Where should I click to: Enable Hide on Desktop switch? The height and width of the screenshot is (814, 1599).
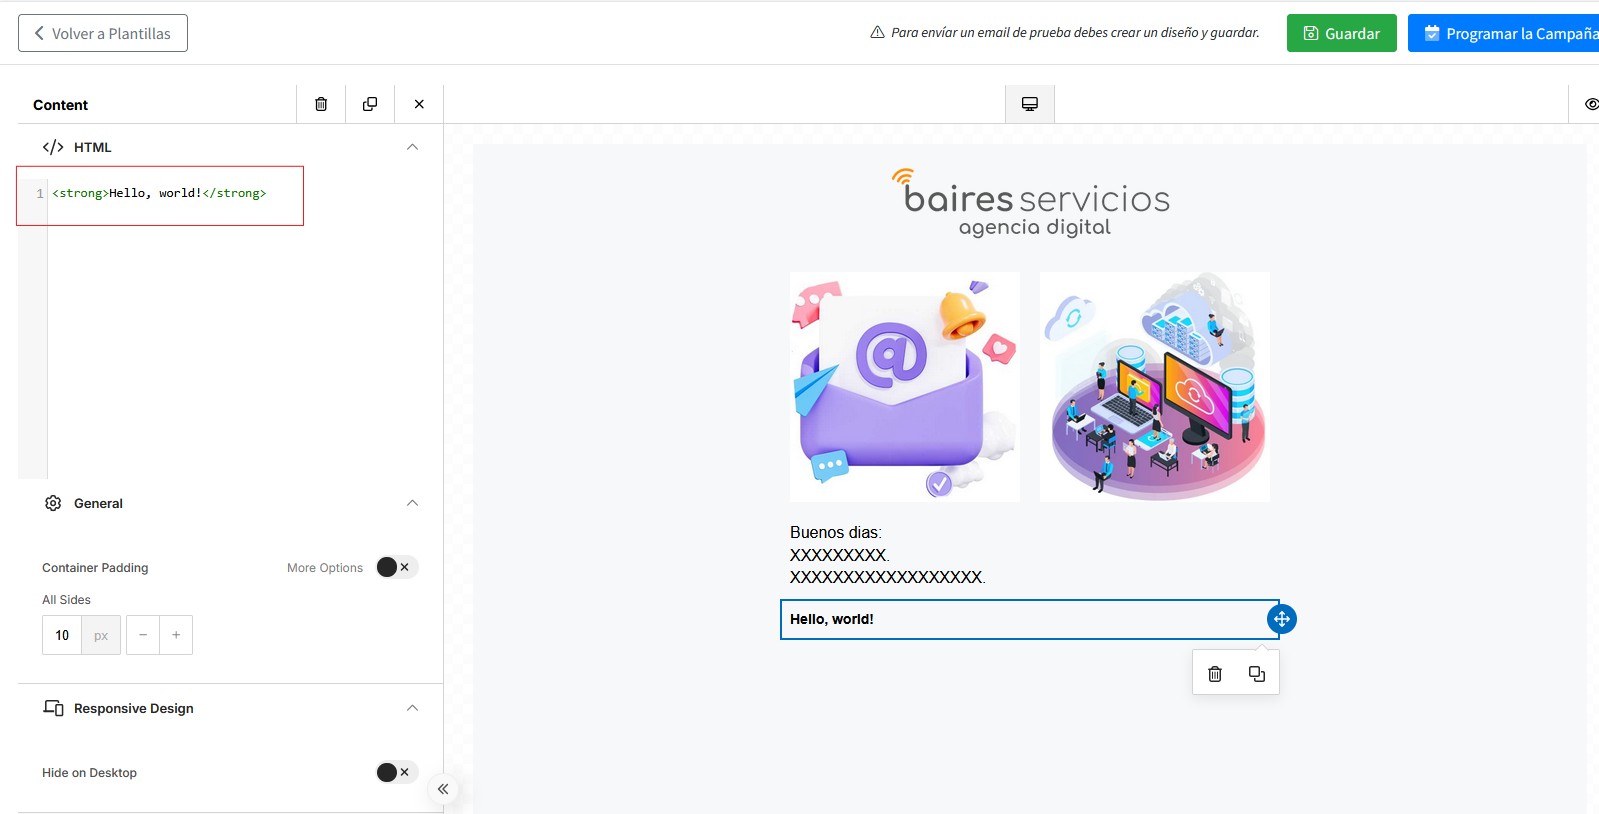[x=396, y=772]
